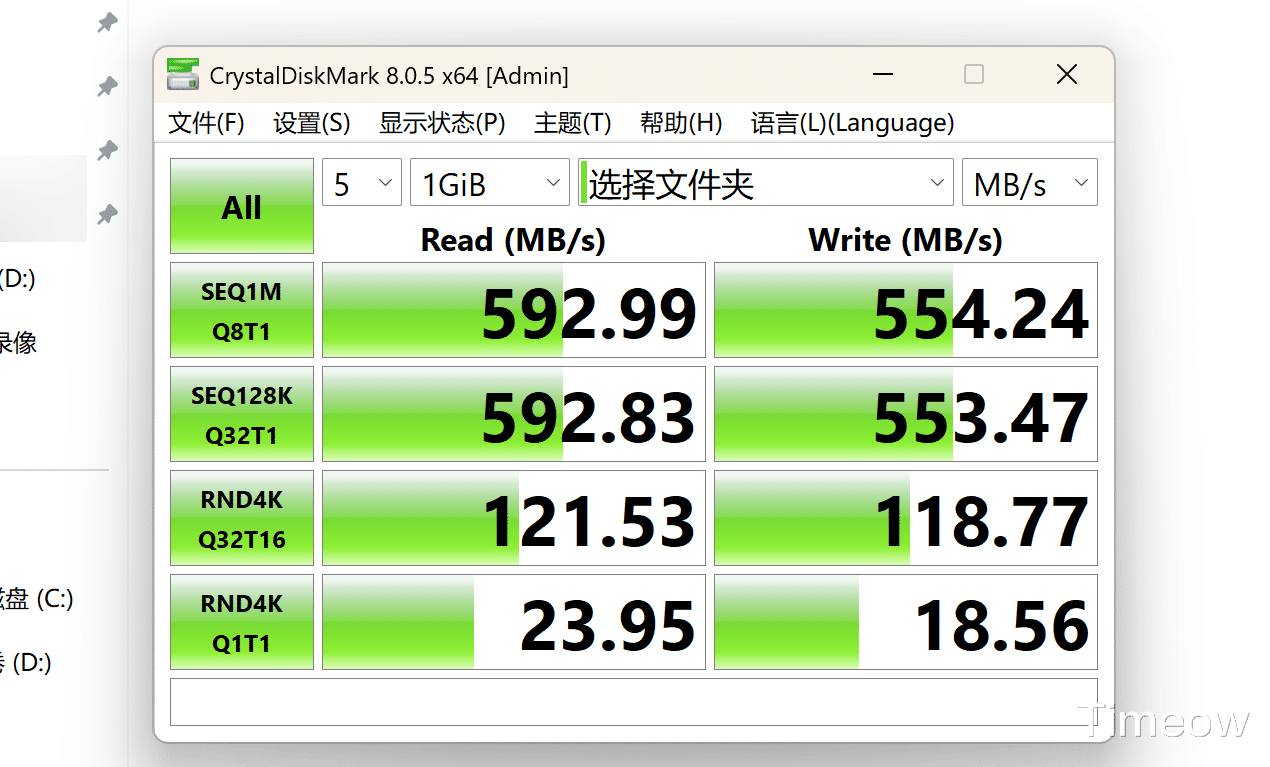Click the RND4K Q32T16 read result 121.53
The height and width of the screenshot is (767, 1270).
coord(514,518)
